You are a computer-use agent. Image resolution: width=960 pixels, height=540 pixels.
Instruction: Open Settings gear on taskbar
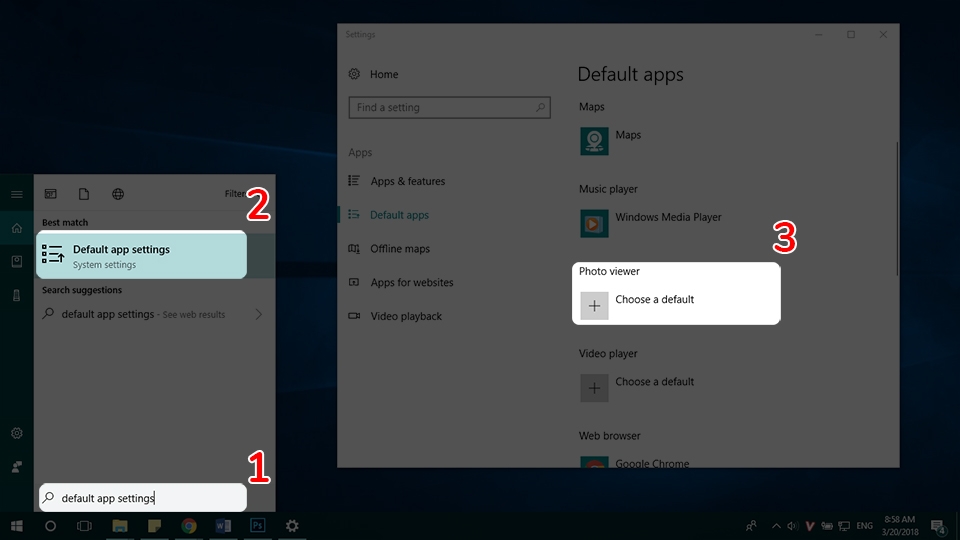pyautogui.click(x=292, y=526)
